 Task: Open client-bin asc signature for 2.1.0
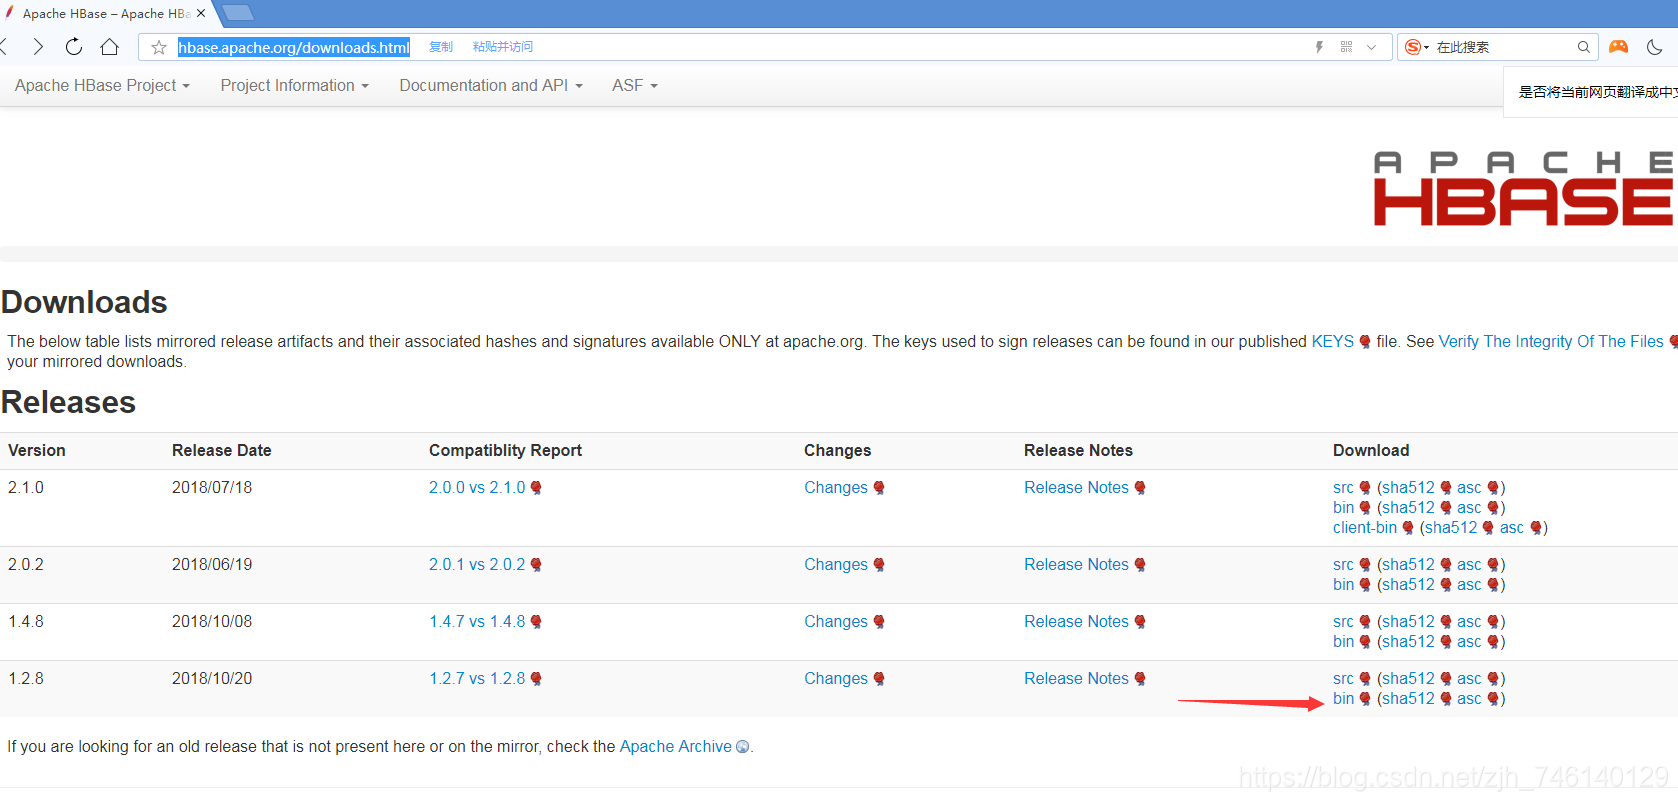tap(1512, 527)
